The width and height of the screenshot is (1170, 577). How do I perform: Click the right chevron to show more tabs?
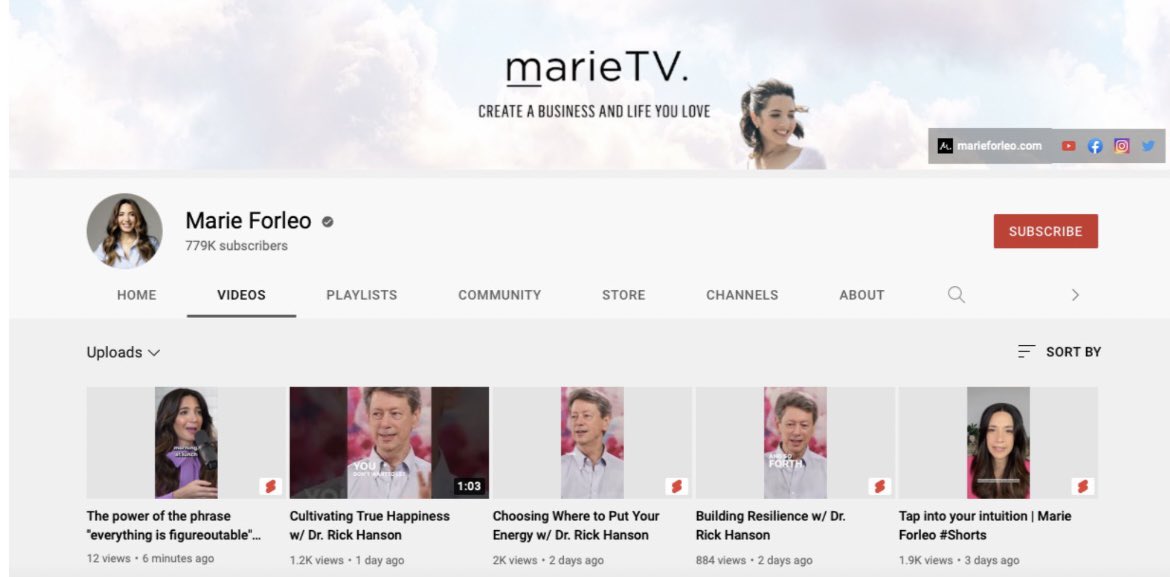click(x=1075, y=295)
